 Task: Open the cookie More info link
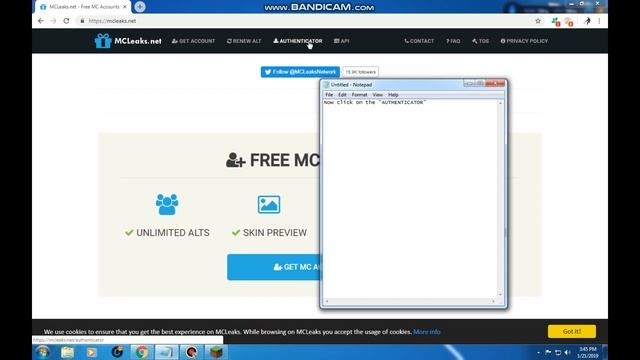click(427, 332)
